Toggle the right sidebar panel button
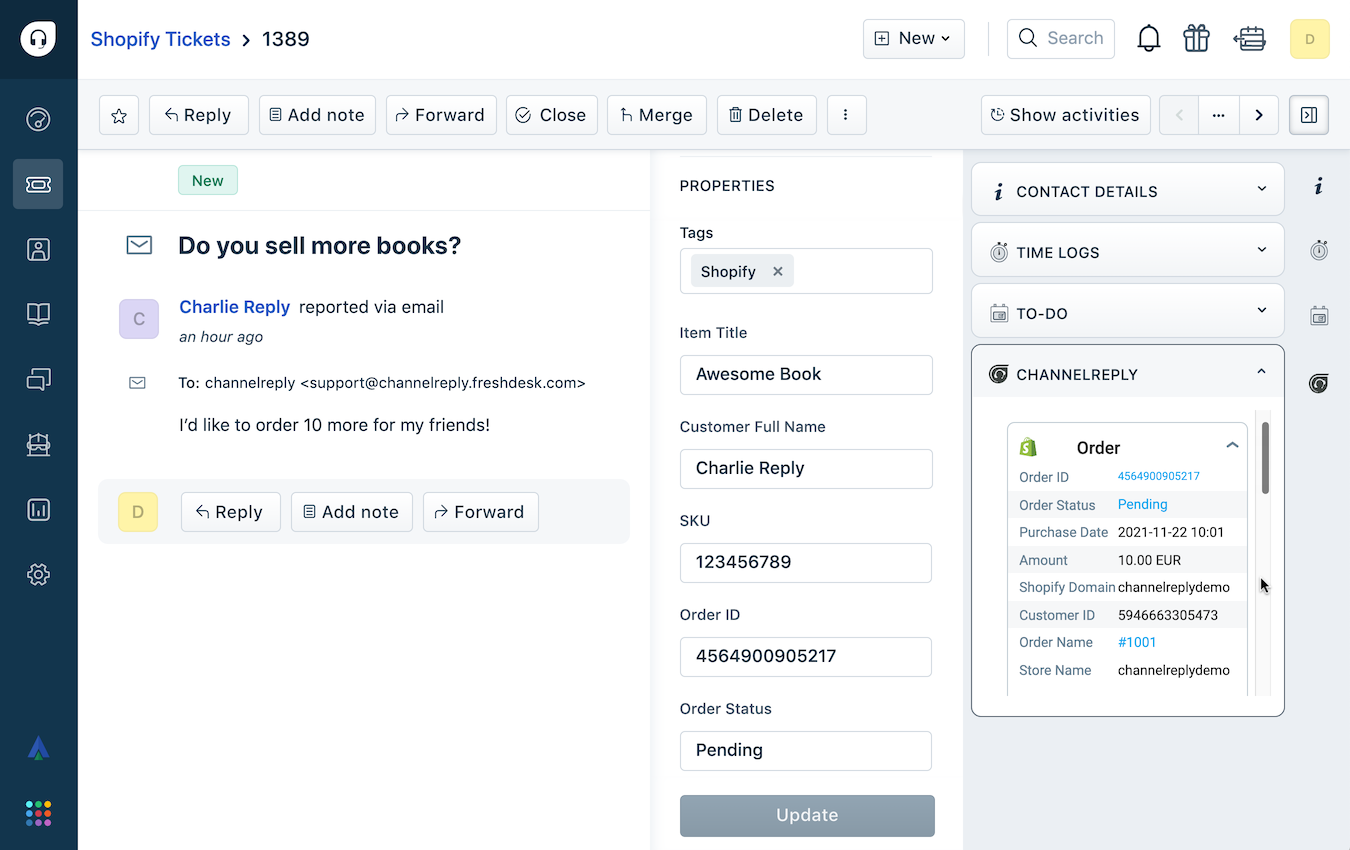 pos(1309,115)
